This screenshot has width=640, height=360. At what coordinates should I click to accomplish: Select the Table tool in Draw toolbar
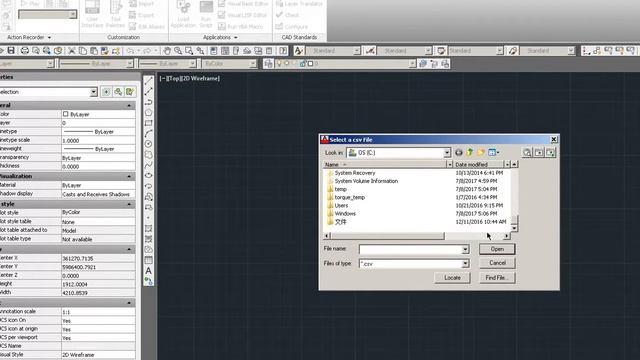tap(149, 260)
